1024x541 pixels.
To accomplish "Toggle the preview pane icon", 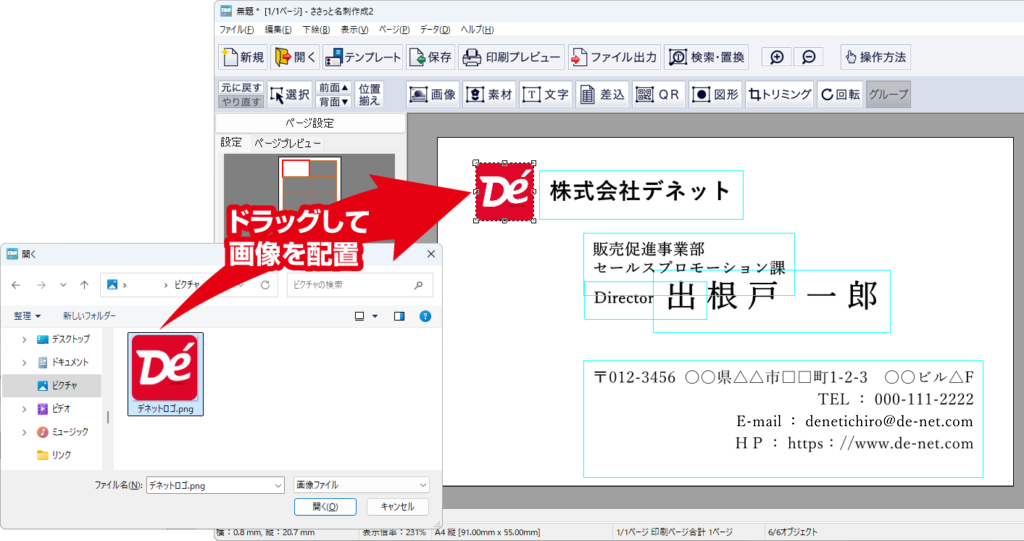I will pyautogui.click(x=399, y=316).
